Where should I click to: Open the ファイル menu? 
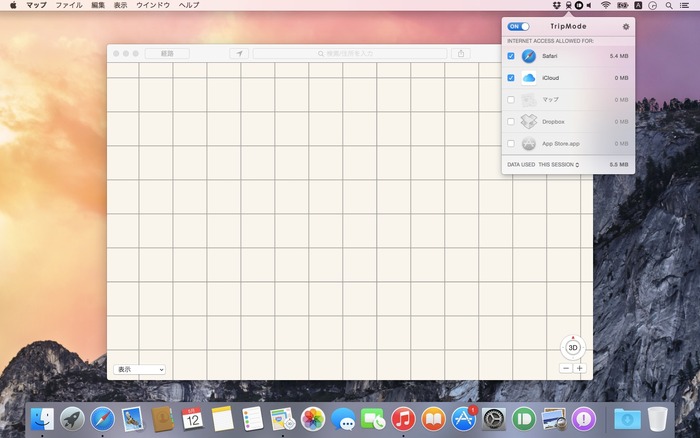pos(69,5)
